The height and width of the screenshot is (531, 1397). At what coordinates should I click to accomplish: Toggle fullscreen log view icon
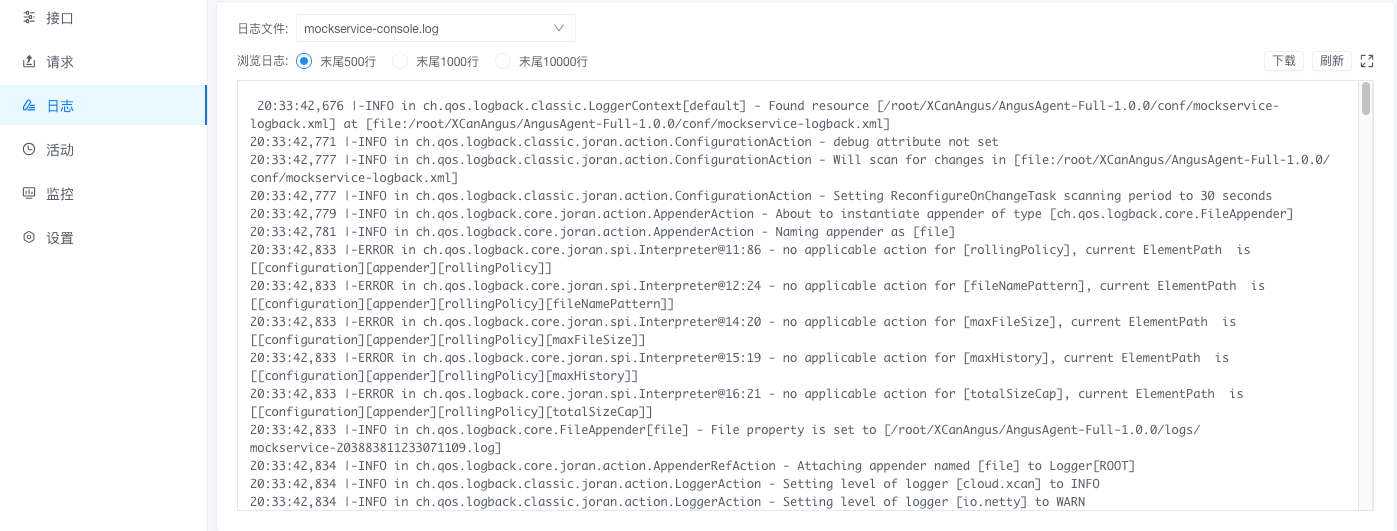(x=1367, y=61)
